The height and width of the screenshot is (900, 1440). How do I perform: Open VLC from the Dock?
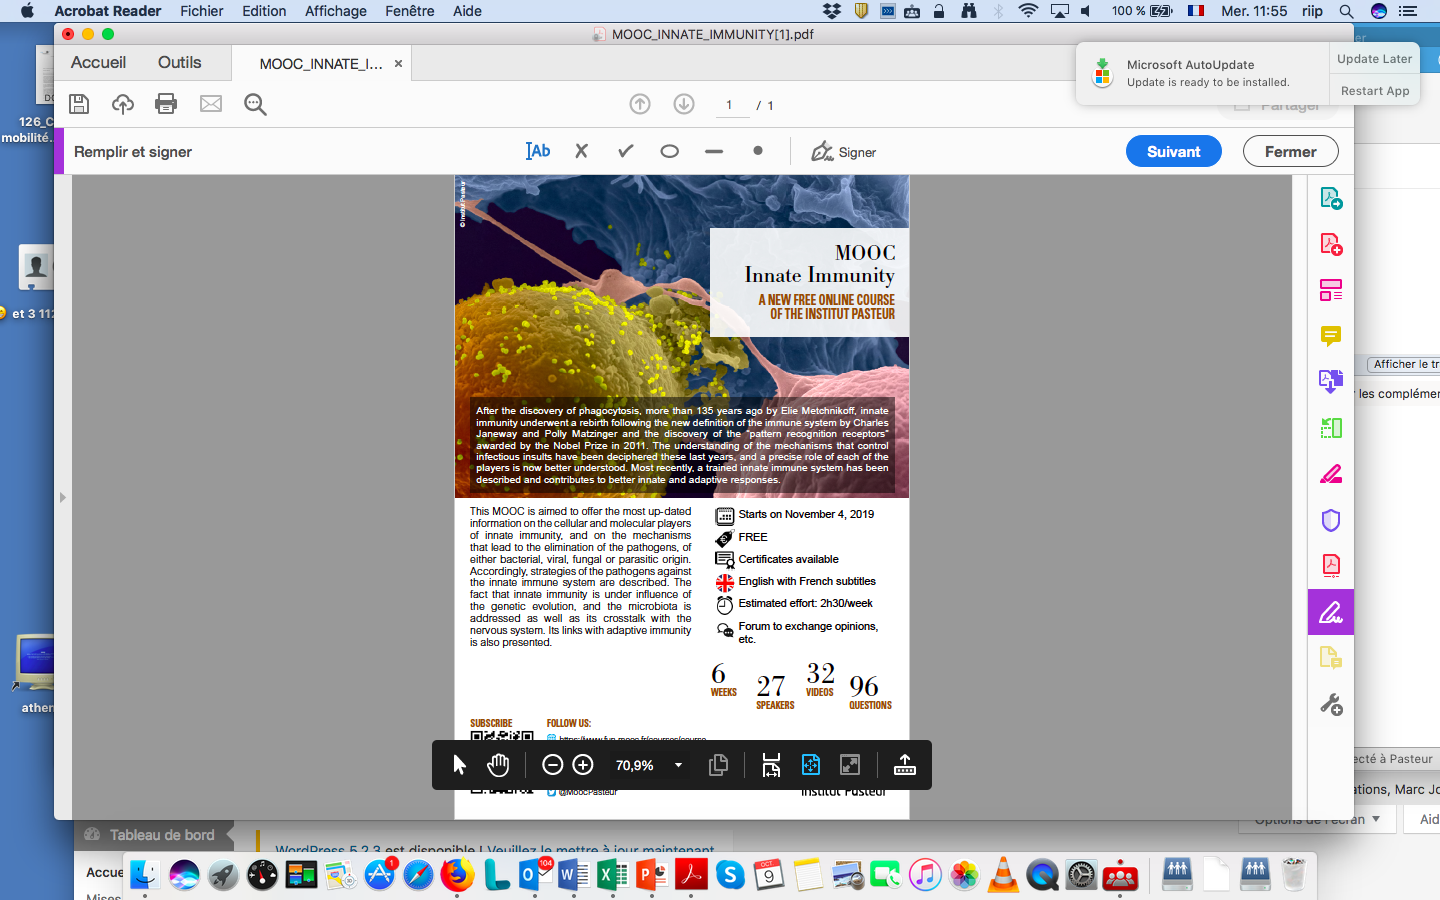1002,875
